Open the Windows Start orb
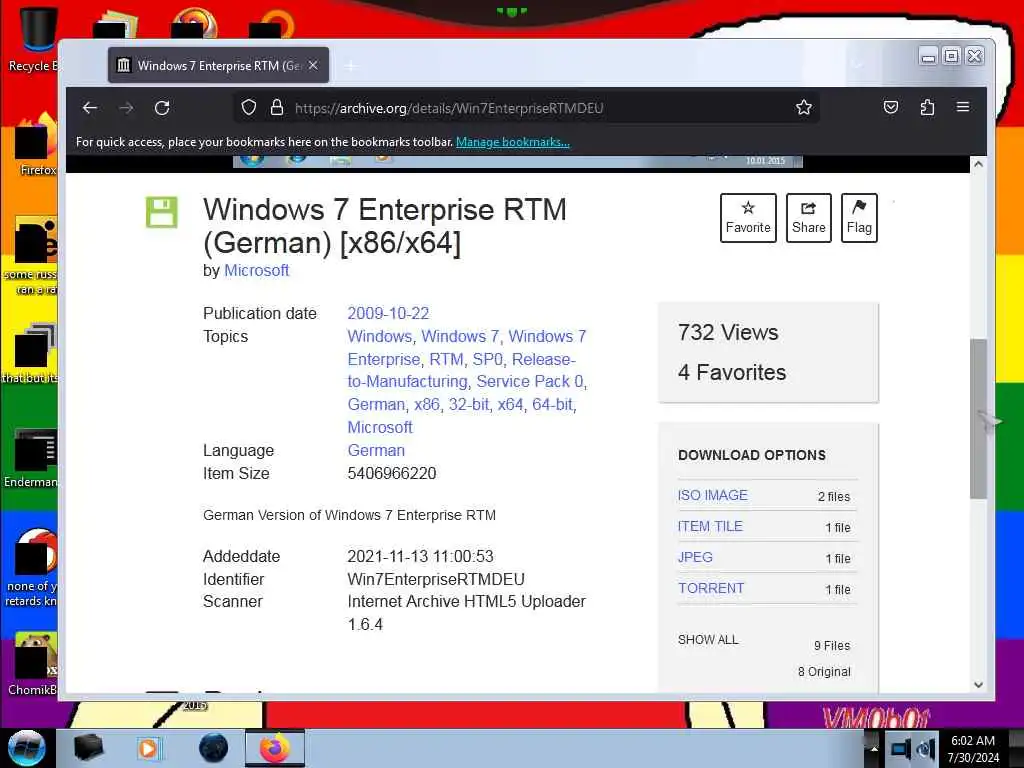Viewport: 1024px width, 768px height. pos(26,748)
